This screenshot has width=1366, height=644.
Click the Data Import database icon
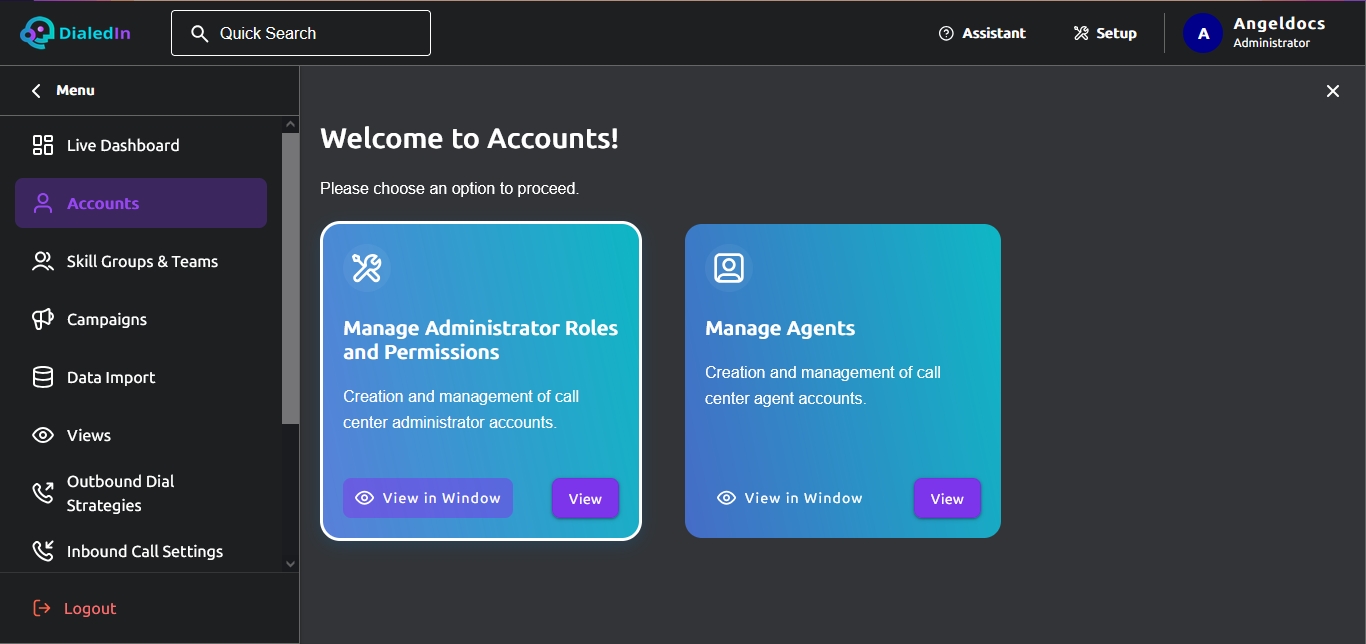pyautogui.click(x=43, y=378)
